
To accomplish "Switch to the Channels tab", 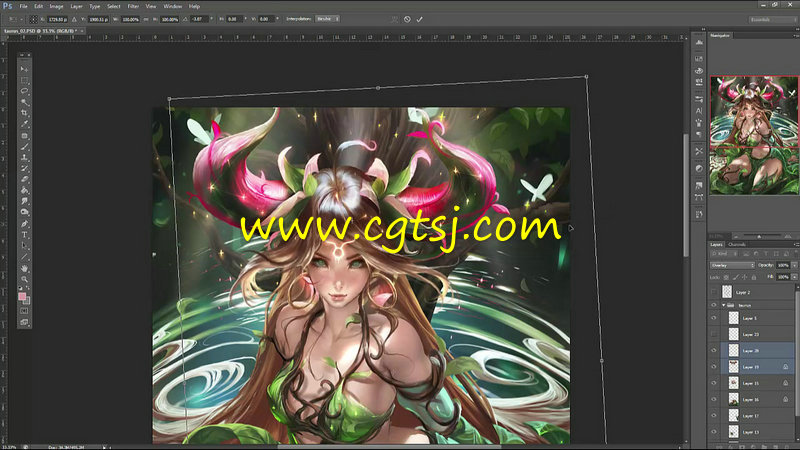I will point(737,244).
